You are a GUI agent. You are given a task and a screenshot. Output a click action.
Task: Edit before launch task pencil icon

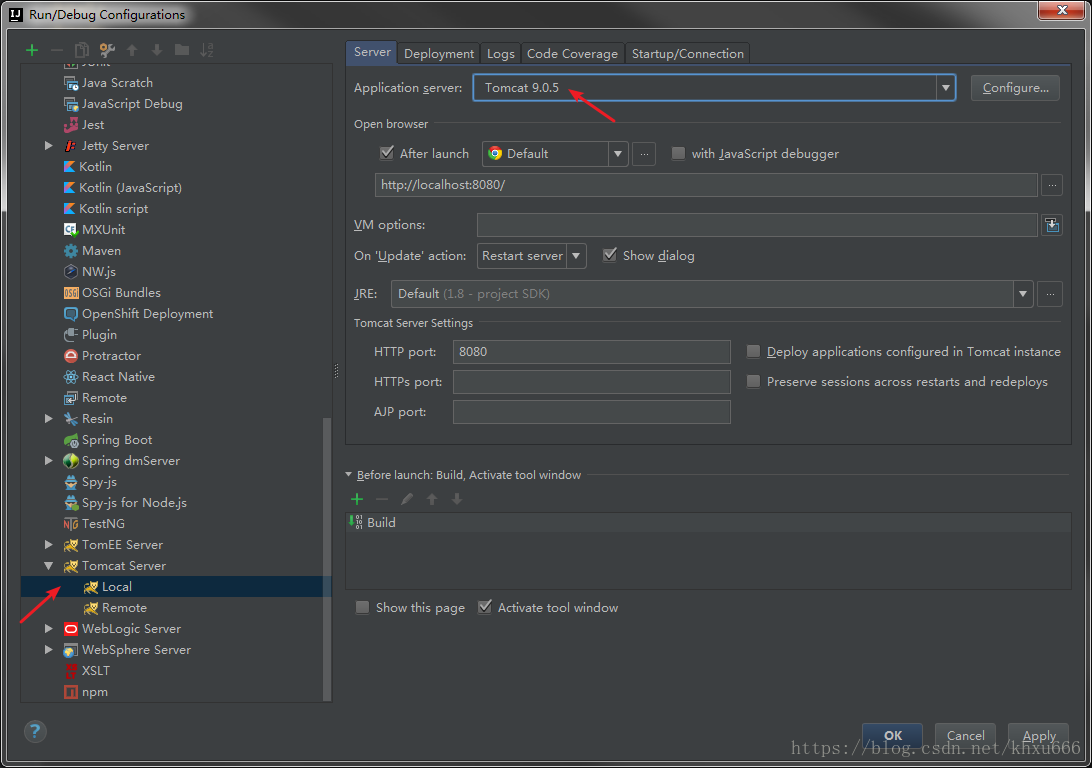click(407, 499)
